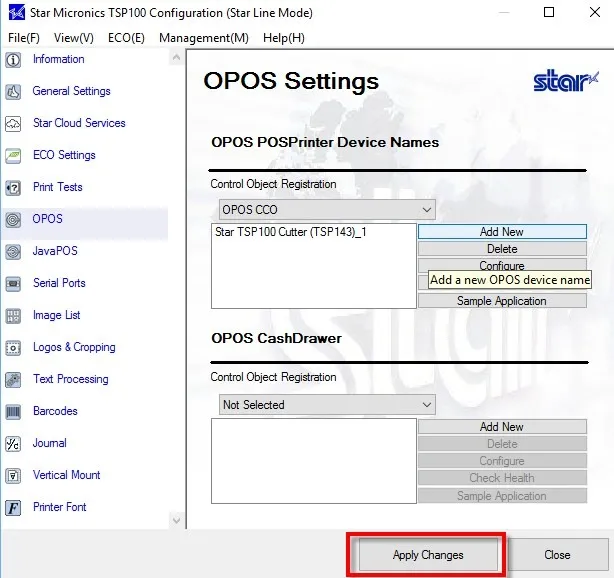The image size is (614, 578).
Task: Click the Print Tests icon
Action: pyautogui.click(x=13, y=188)
